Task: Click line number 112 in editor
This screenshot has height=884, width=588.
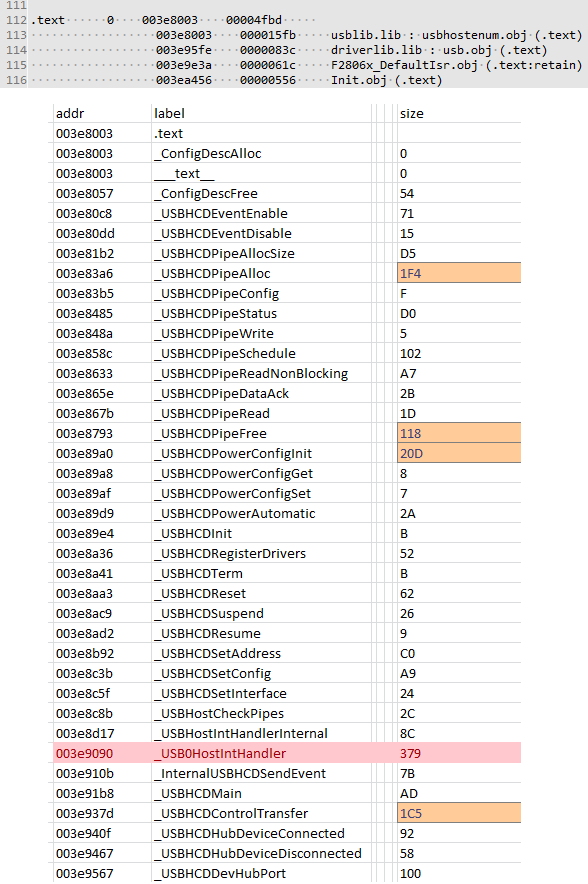Action: coord(16,20)
